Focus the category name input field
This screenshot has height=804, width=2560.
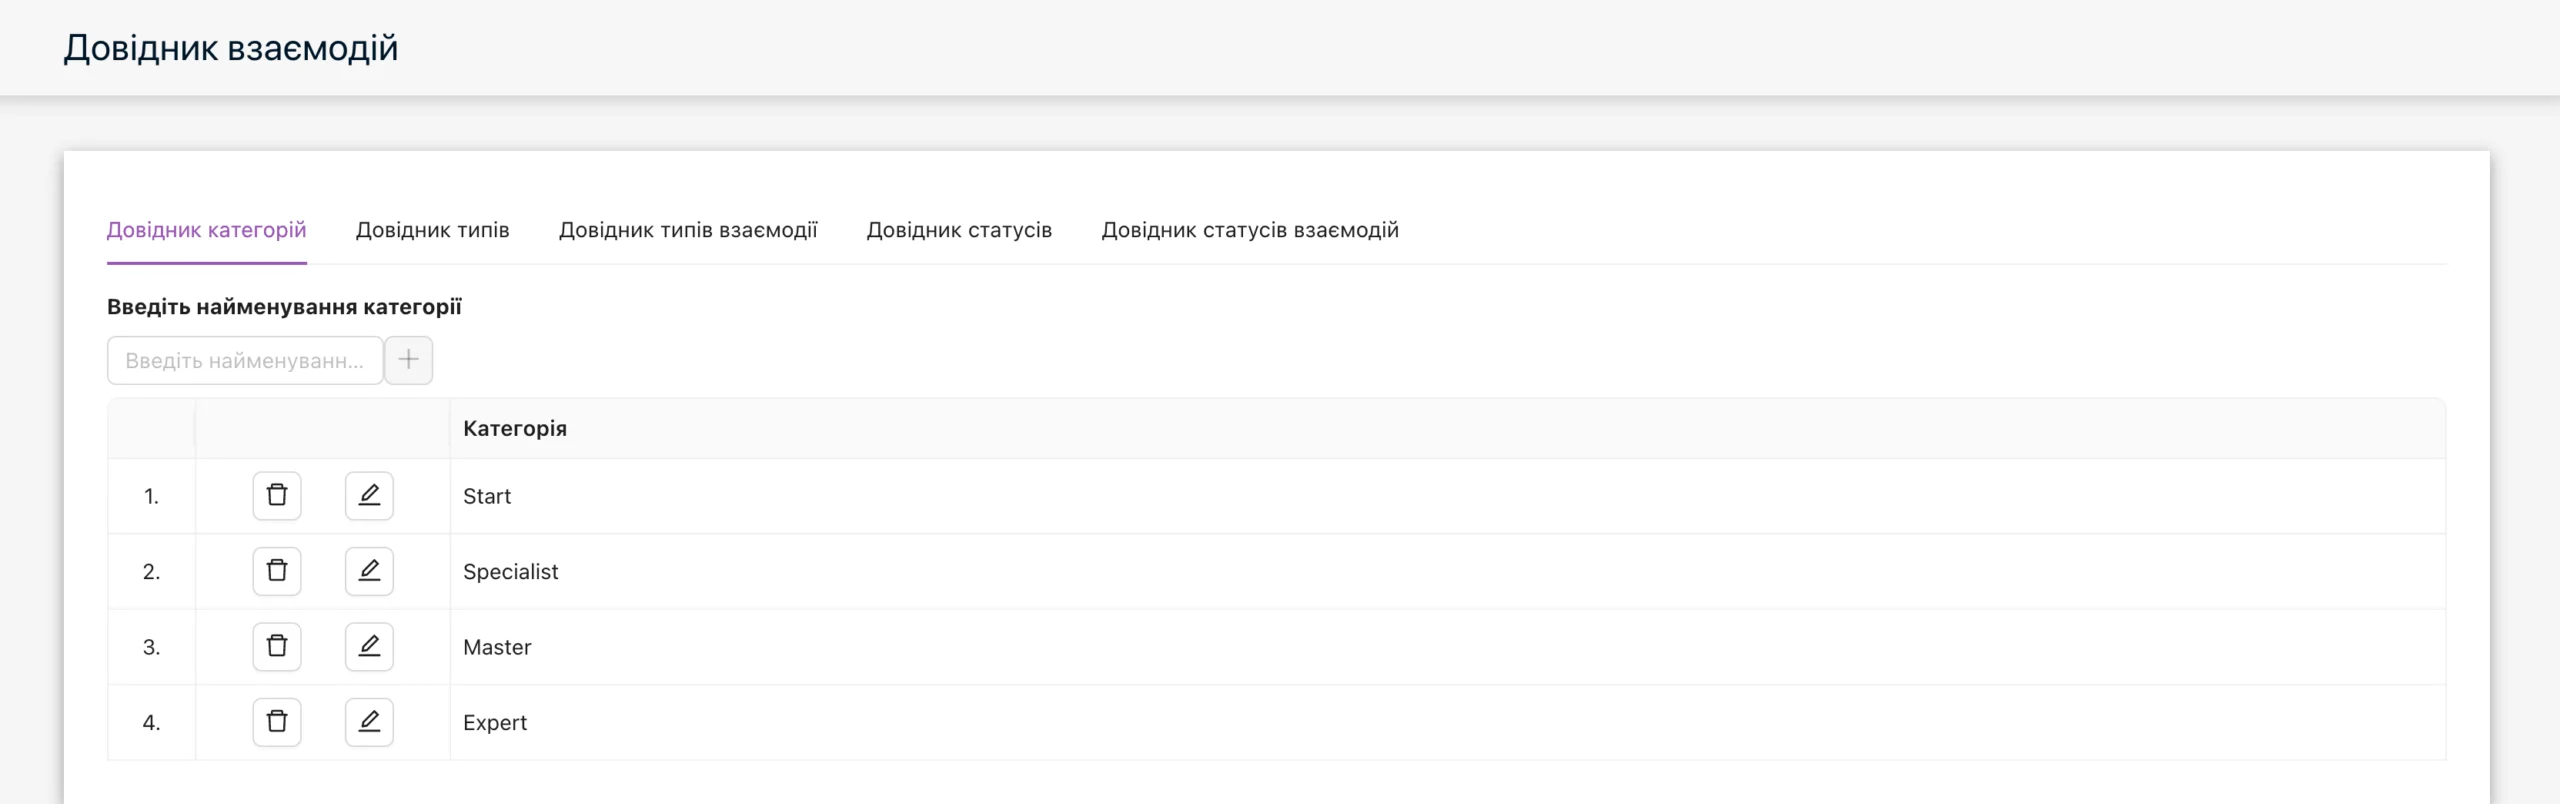tap(245, 360)
